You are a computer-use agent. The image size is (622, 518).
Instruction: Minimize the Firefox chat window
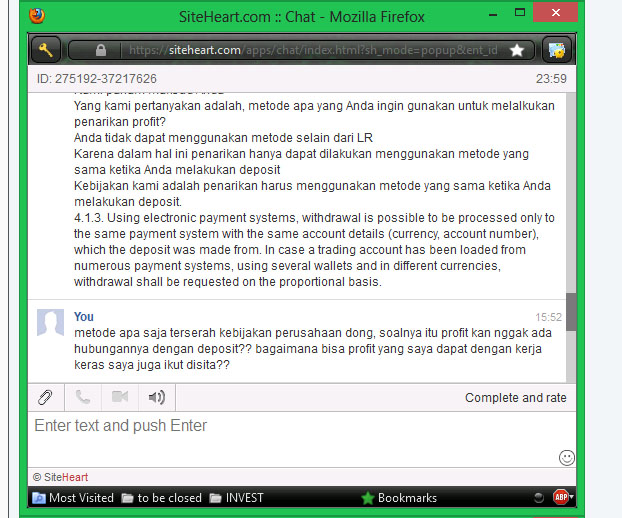493,15
